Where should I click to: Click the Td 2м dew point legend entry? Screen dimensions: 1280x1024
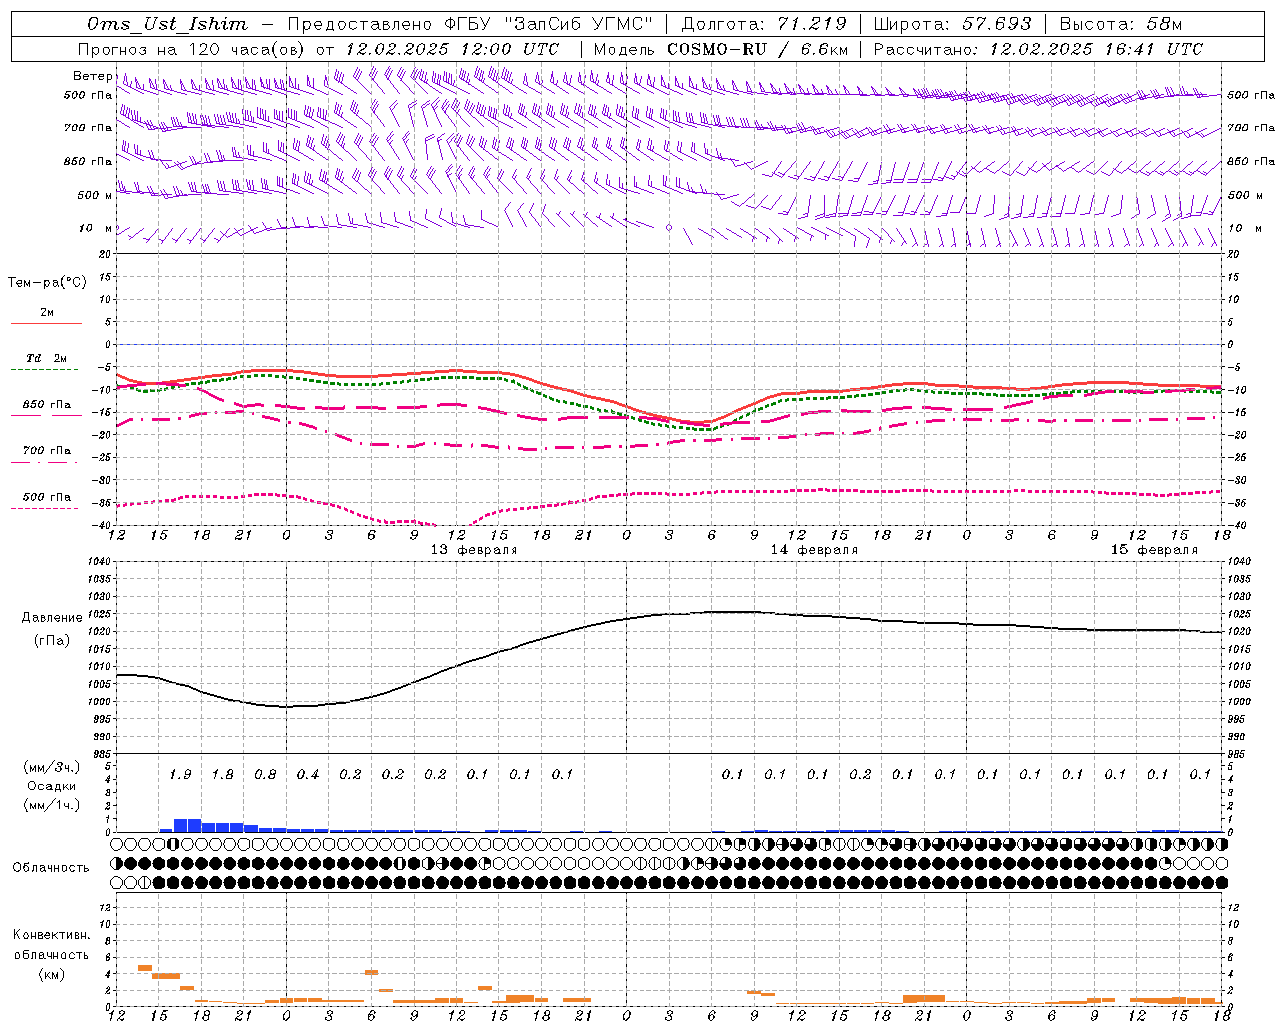tap(47, 358)
